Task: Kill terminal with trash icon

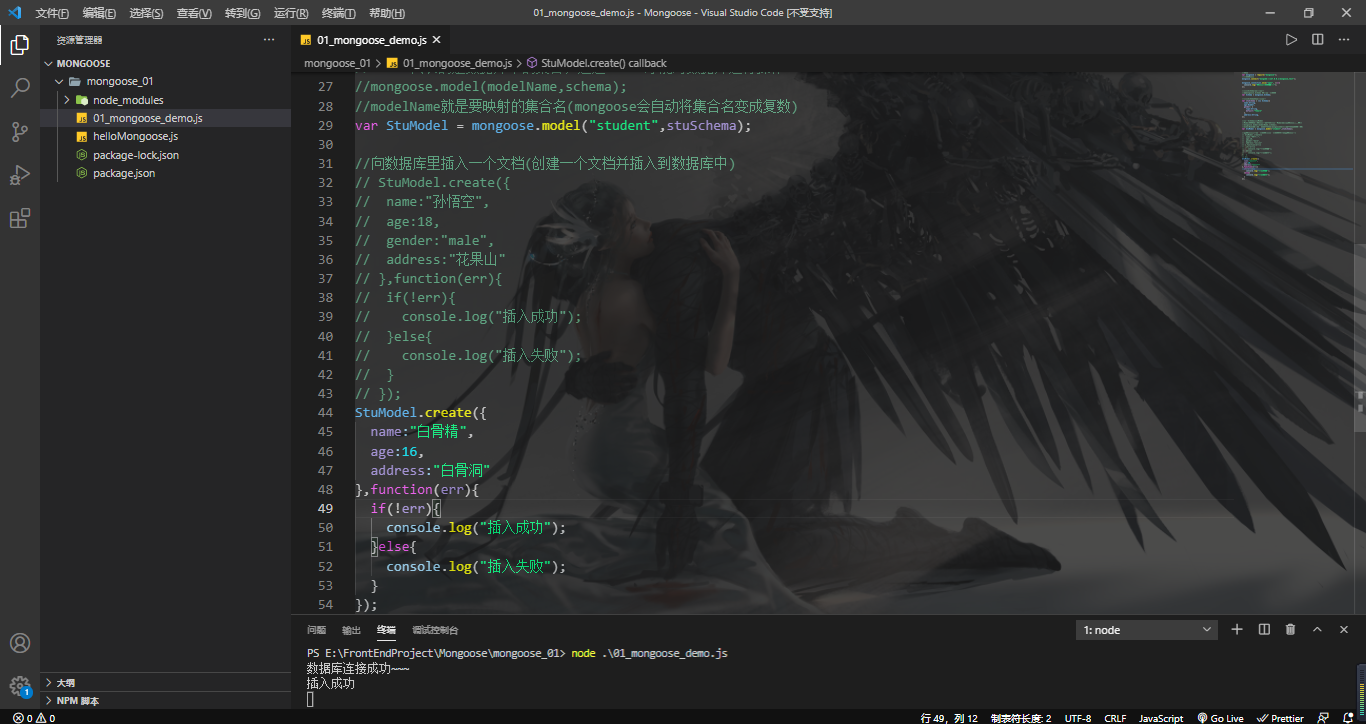Action: 1290,629
